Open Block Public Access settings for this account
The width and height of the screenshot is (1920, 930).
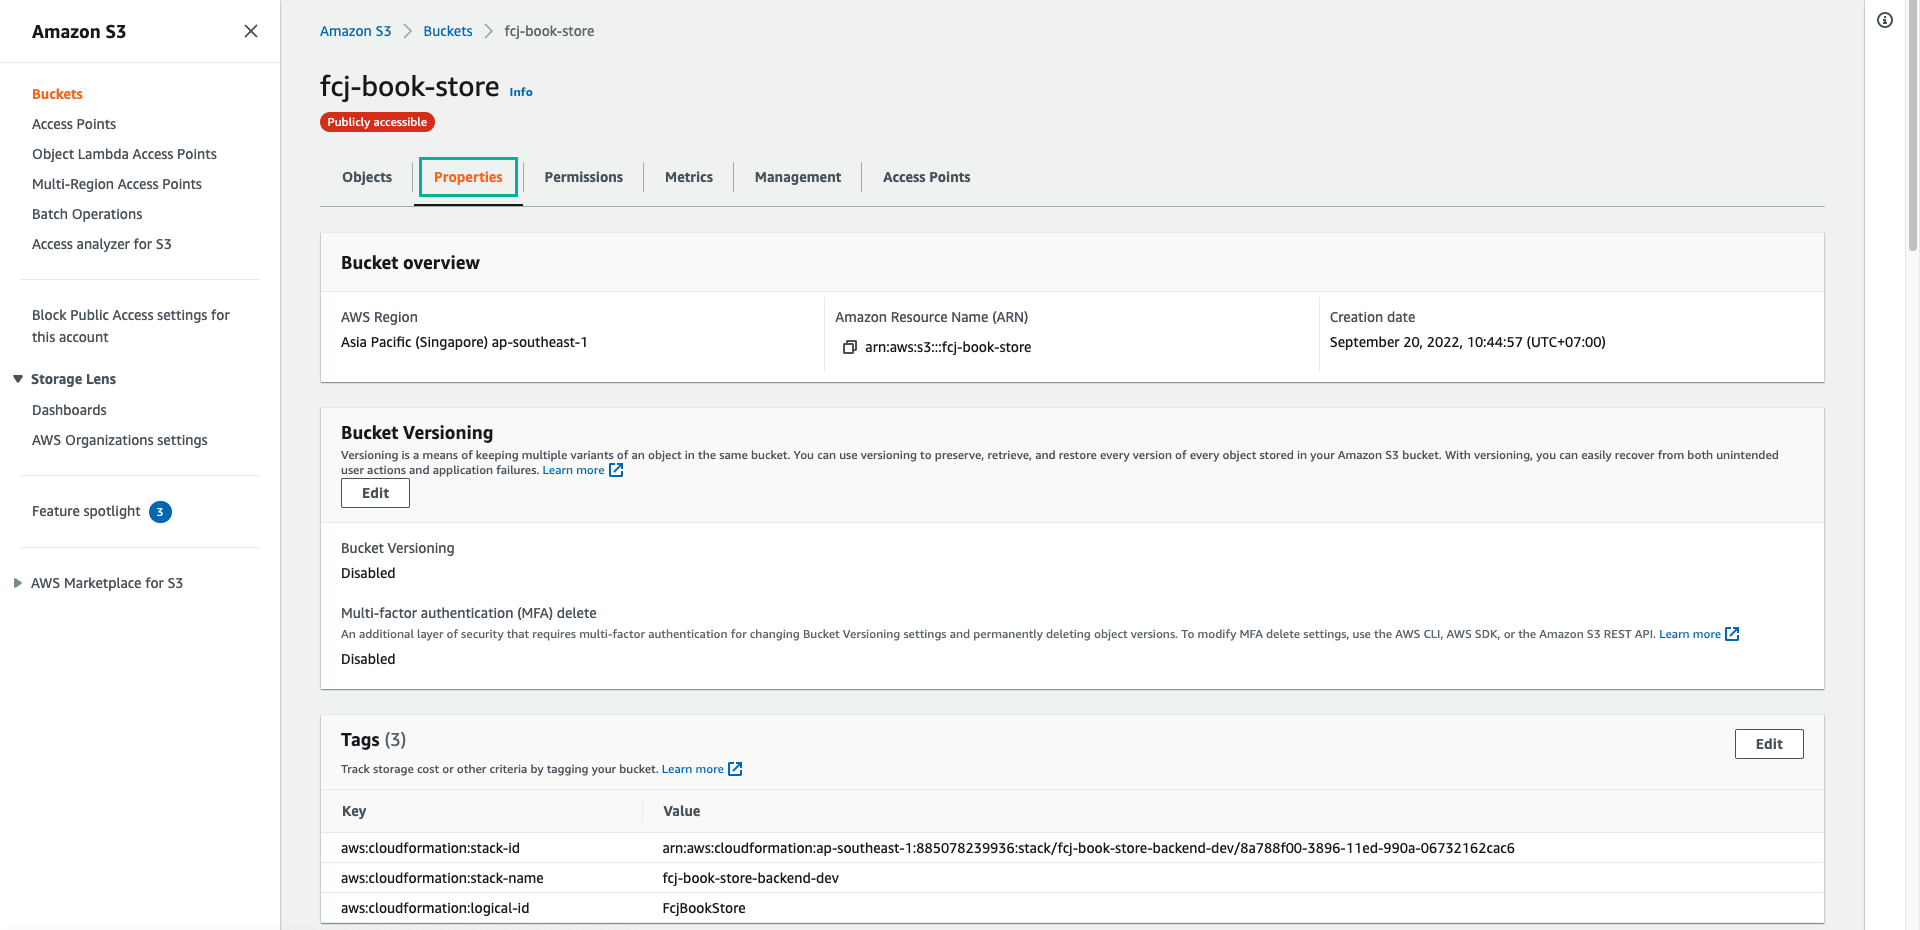(131, 326)
